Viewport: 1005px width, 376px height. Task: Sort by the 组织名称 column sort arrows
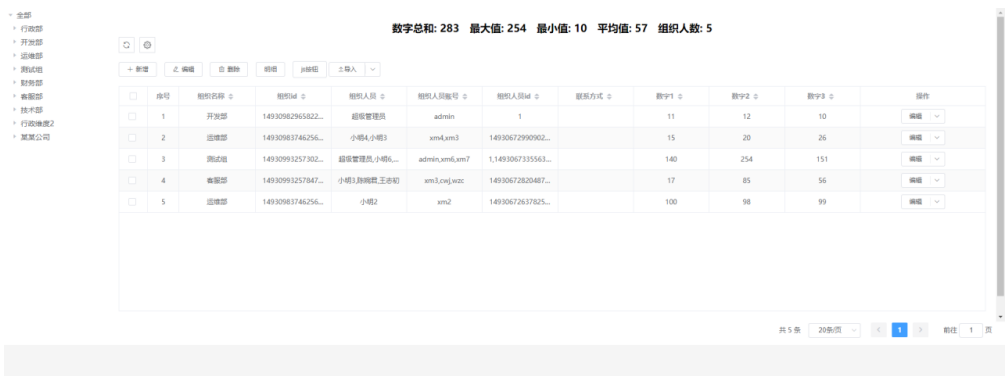(x=231, y=96)
